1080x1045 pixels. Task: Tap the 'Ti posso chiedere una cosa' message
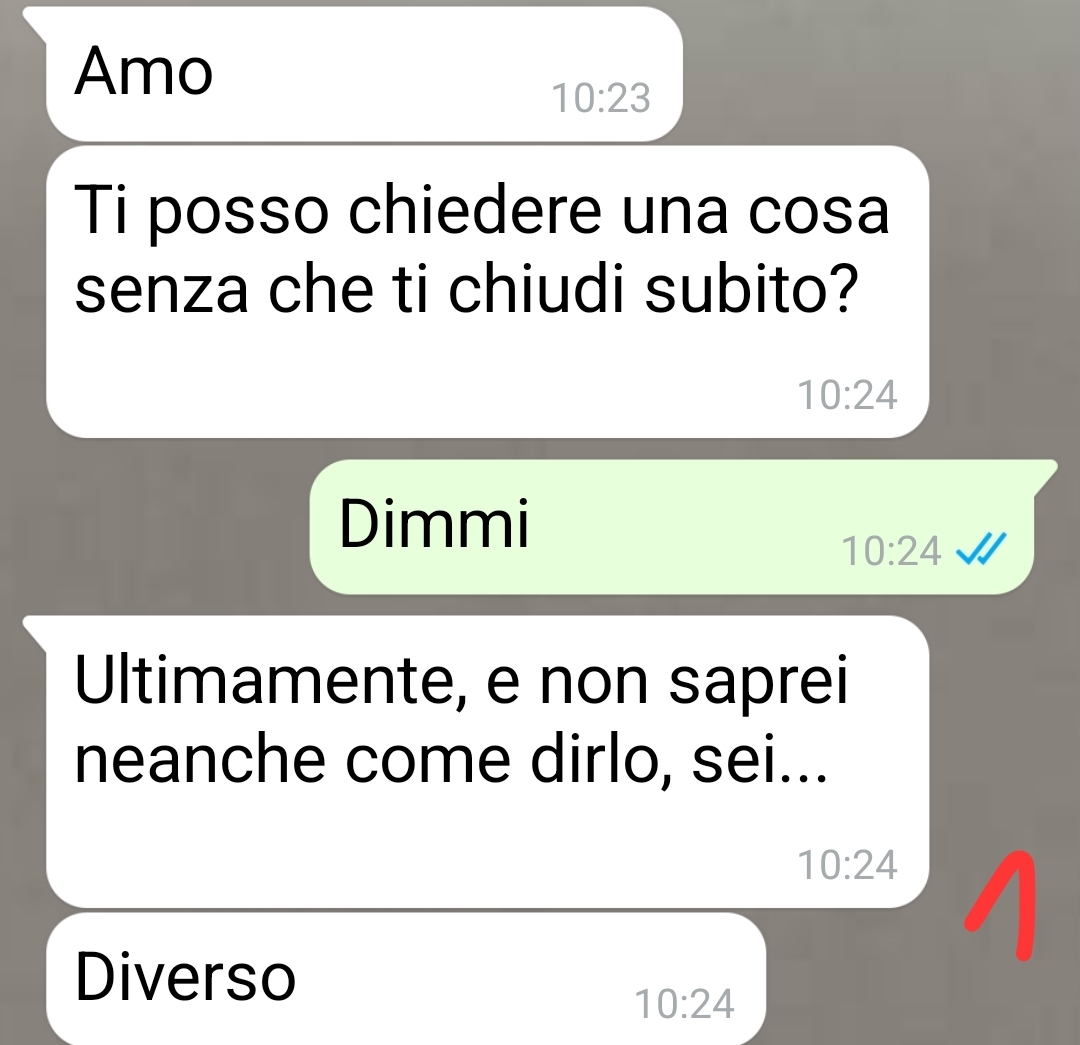487,291
